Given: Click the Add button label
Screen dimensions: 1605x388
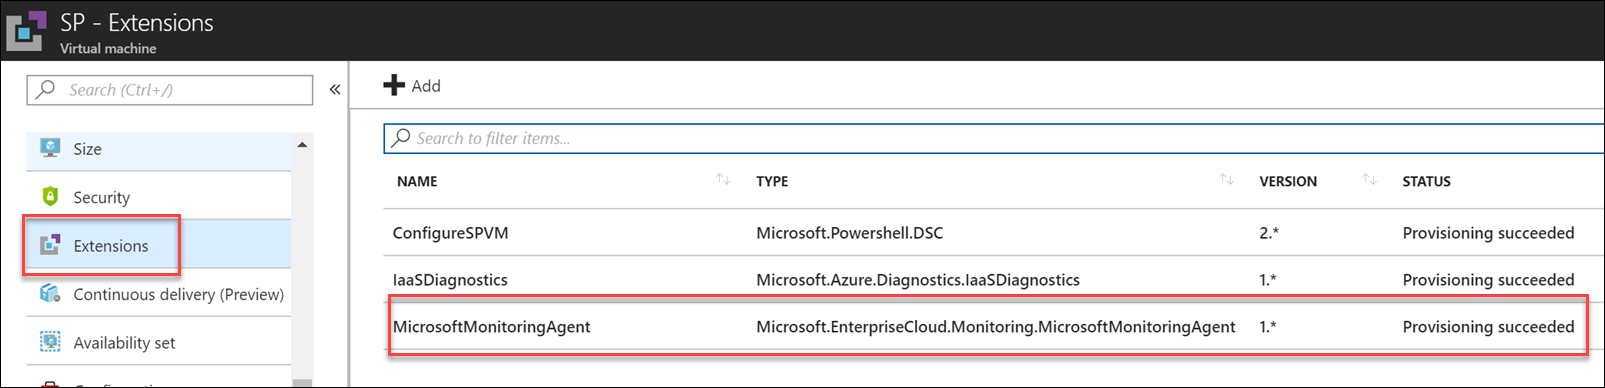Looking at the screenshot, I should point(426,86).
